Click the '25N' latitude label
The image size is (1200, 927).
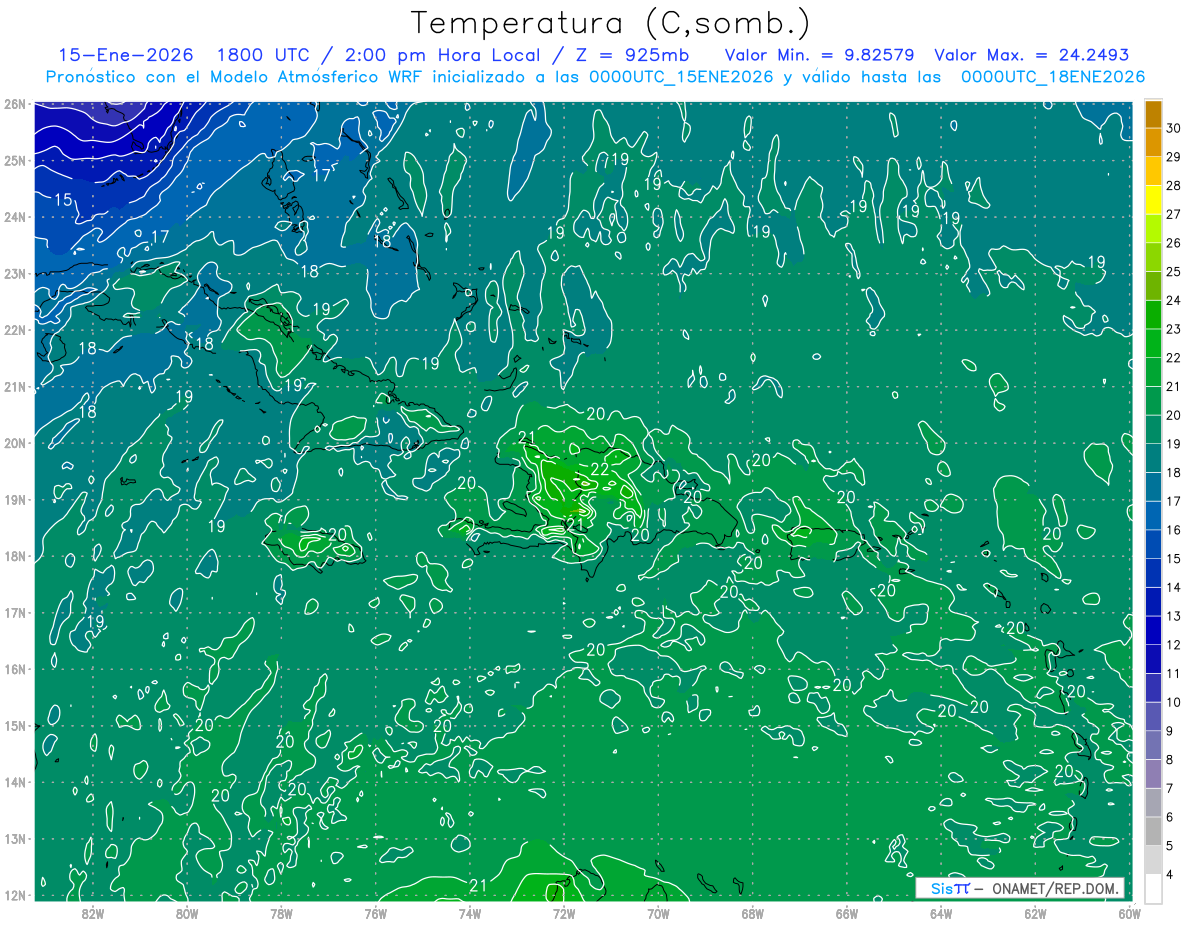click(x=15, y=160)
